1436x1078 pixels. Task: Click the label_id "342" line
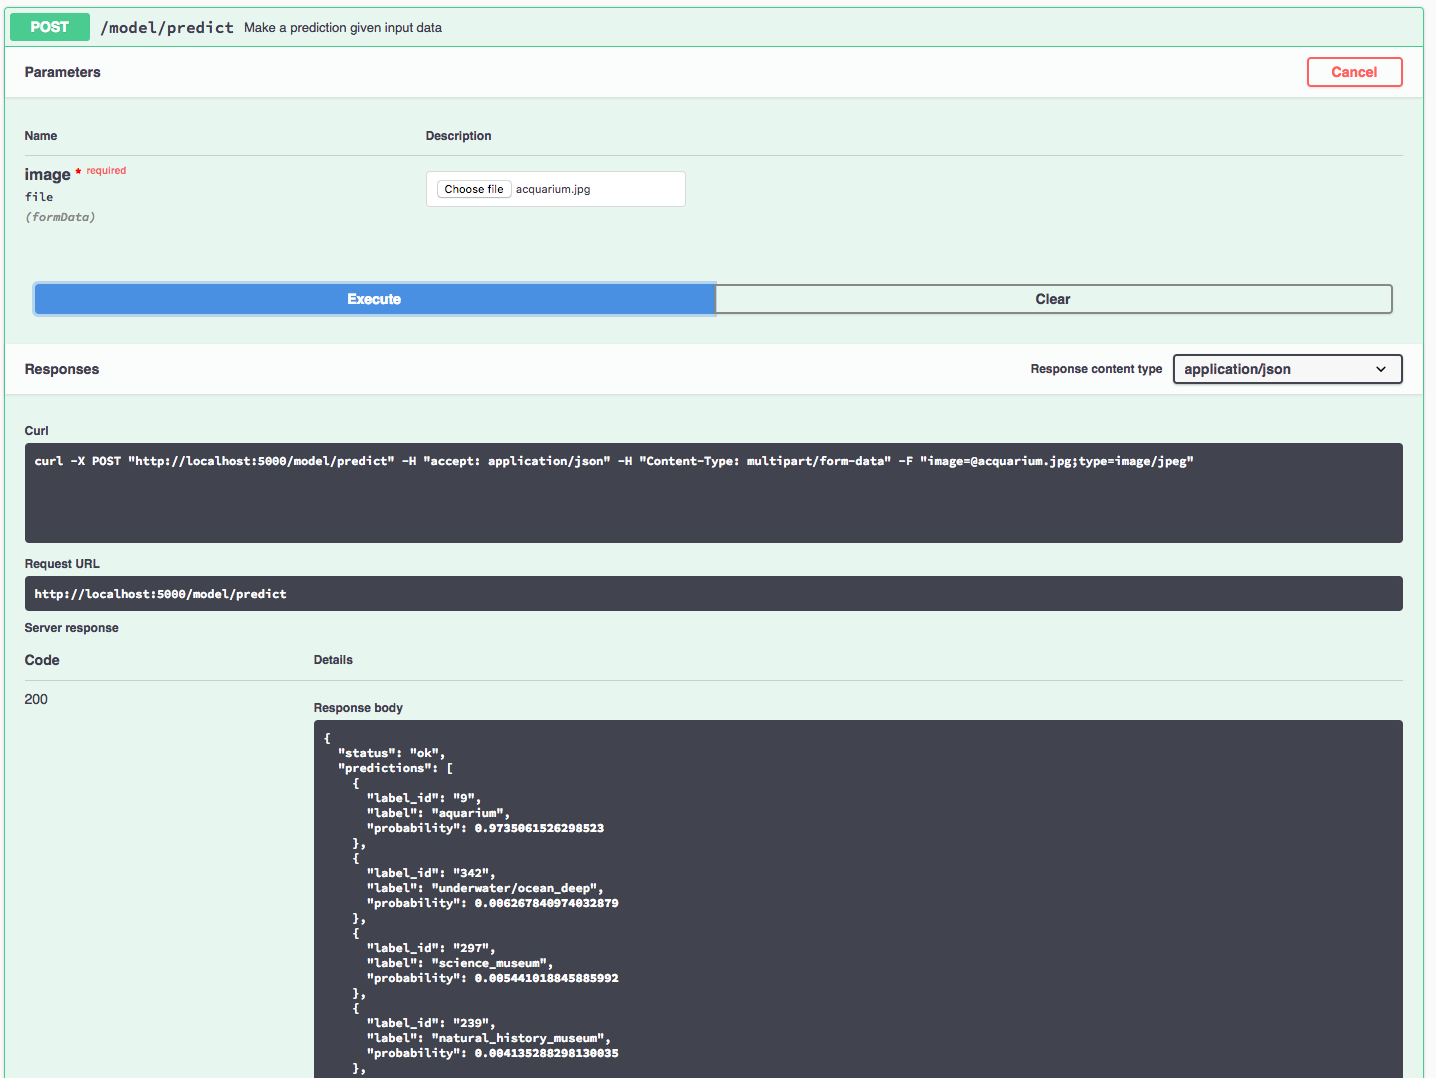coord(431,873)
